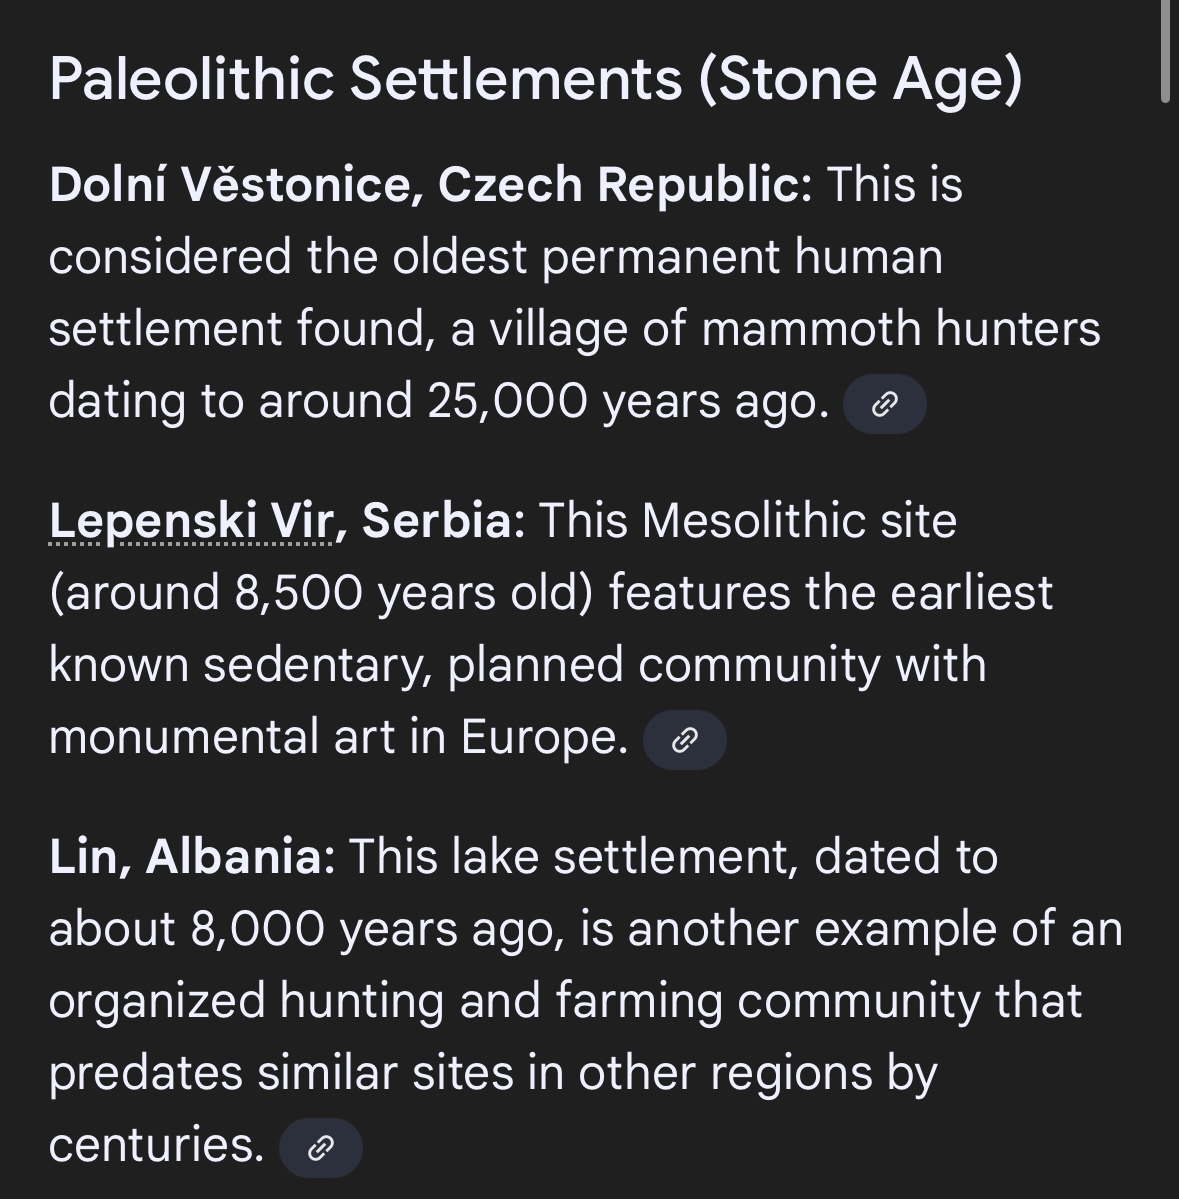Click the phrase "monumental art in Europe"
The height and width of the screenshot is (1199, 1179).
click(x=338, y=738)
